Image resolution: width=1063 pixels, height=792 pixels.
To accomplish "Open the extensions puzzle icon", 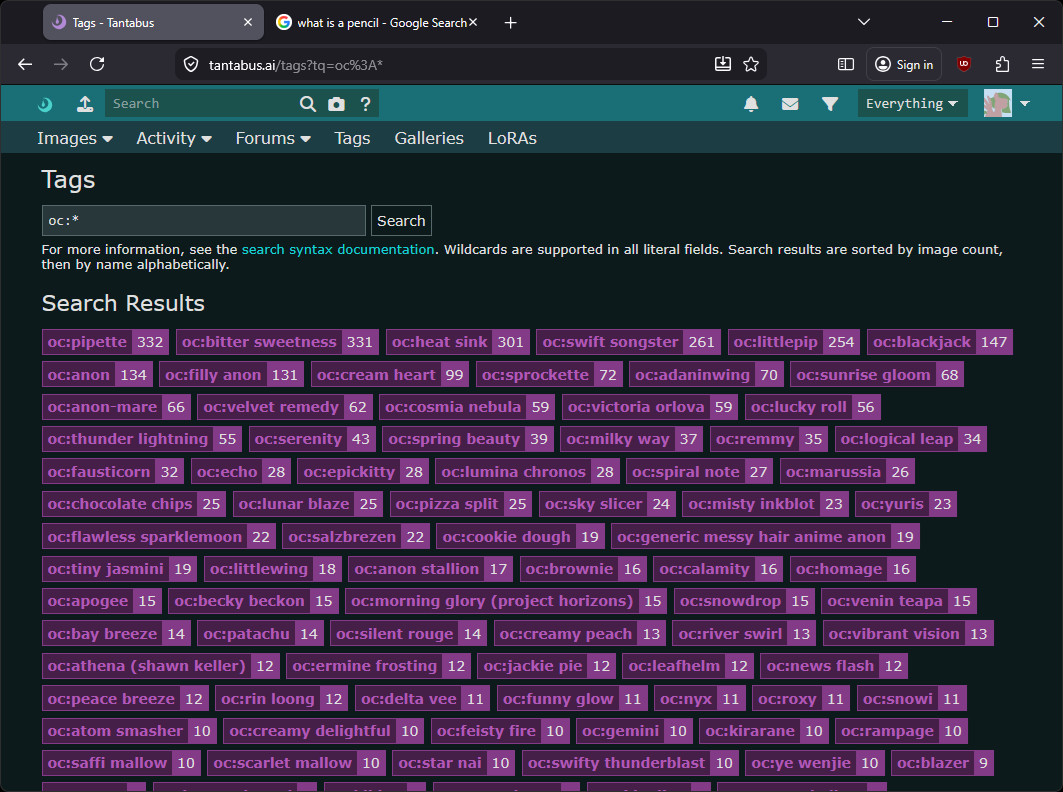I will (x=1002, y=64).
